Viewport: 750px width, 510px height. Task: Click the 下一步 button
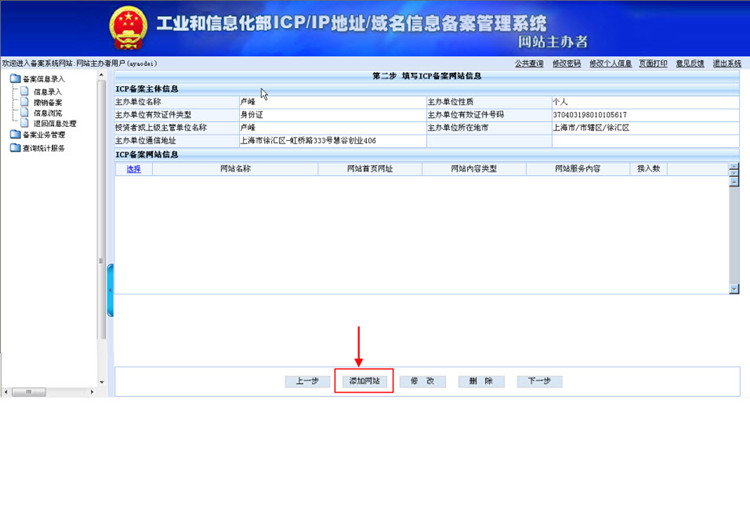(x=539, y=382)
